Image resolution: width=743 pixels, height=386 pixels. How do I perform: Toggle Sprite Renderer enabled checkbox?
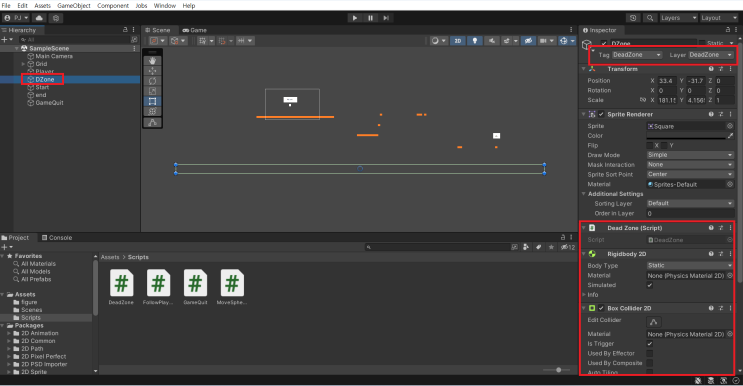tap(601, 114)
